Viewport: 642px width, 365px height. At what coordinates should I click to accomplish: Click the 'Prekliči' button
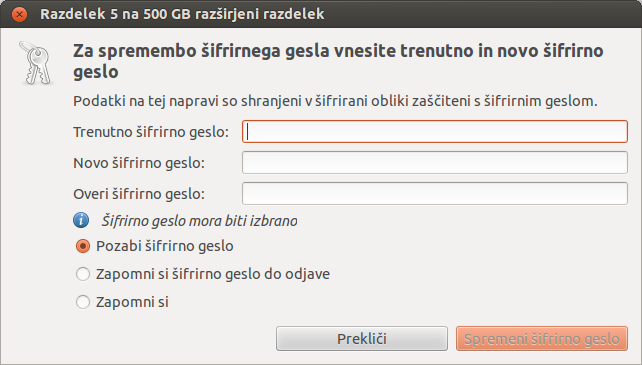click(x=362, y=339)
